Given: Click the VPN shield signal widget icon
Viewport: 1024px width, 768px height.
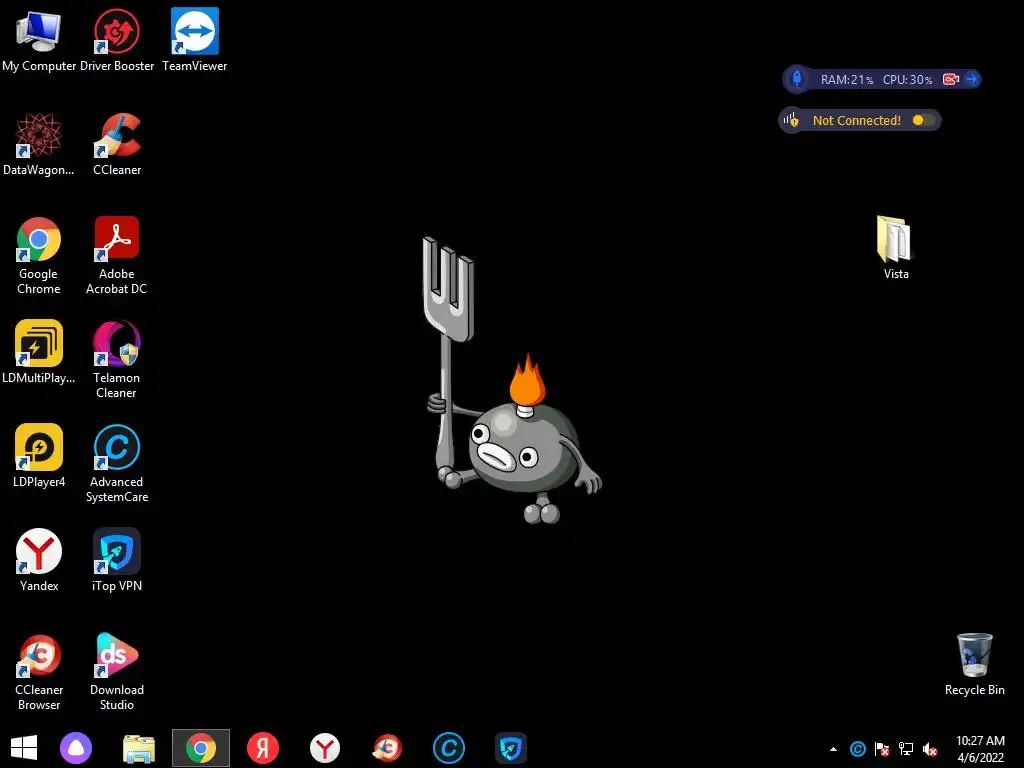Looking at the screenshot, I should coord(792,120).
